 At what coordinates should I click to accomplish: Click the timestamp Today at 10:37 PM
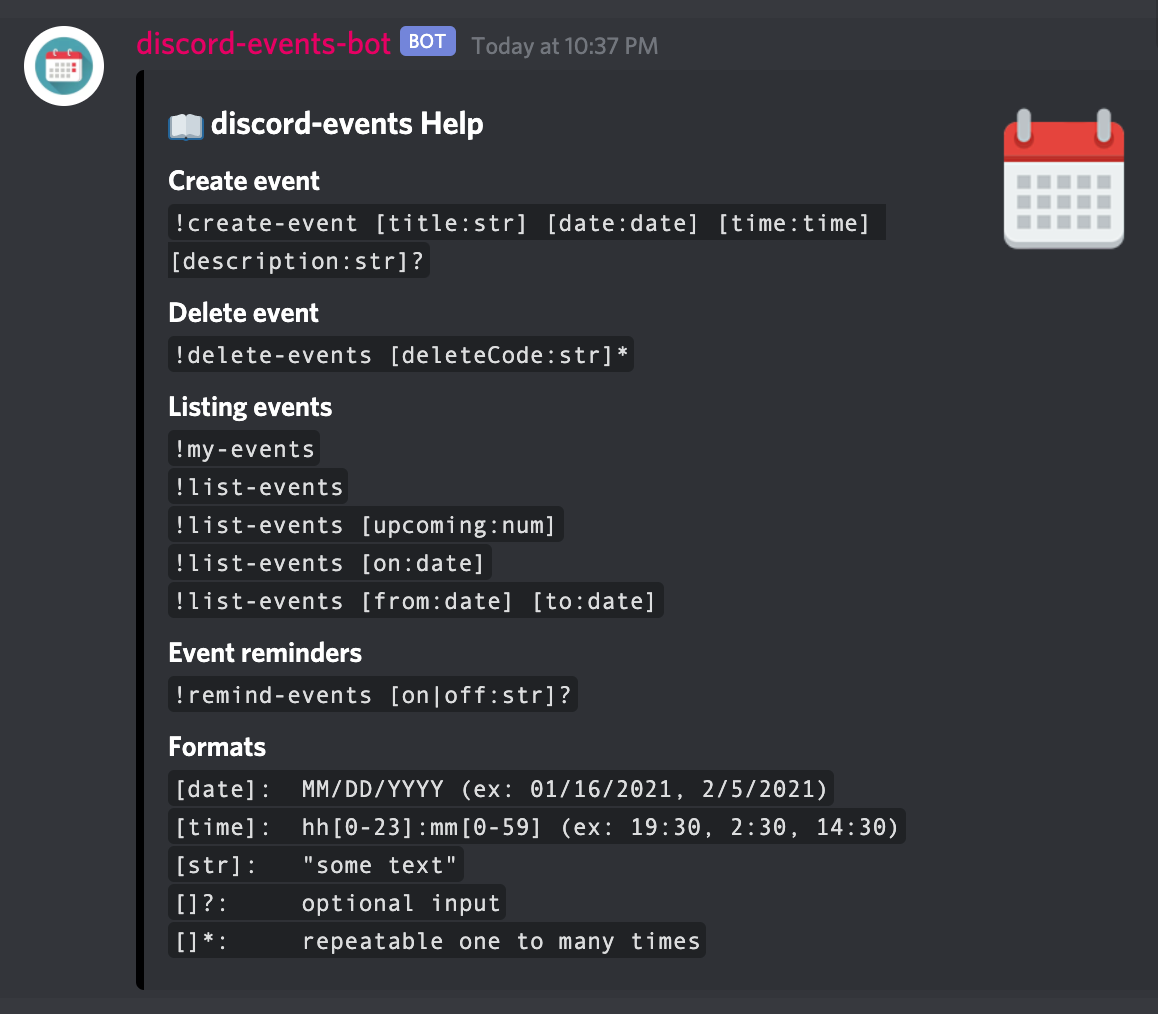[x=564, y=46]
